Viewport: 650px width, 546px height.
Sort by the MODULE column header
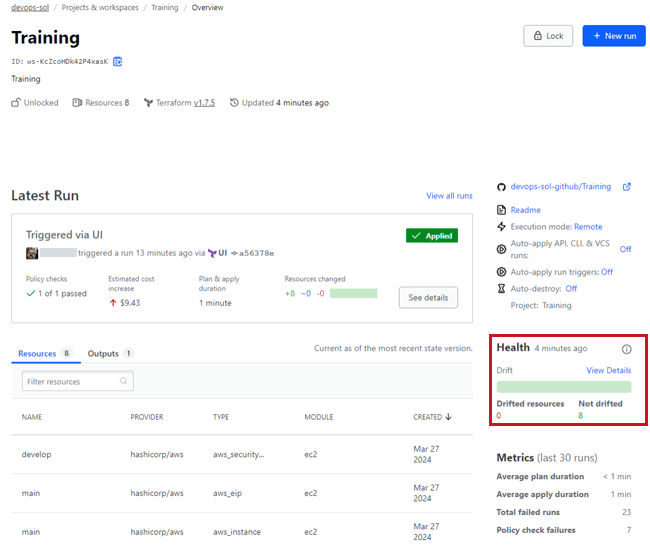pyautogui.click(x=318, y=417)
